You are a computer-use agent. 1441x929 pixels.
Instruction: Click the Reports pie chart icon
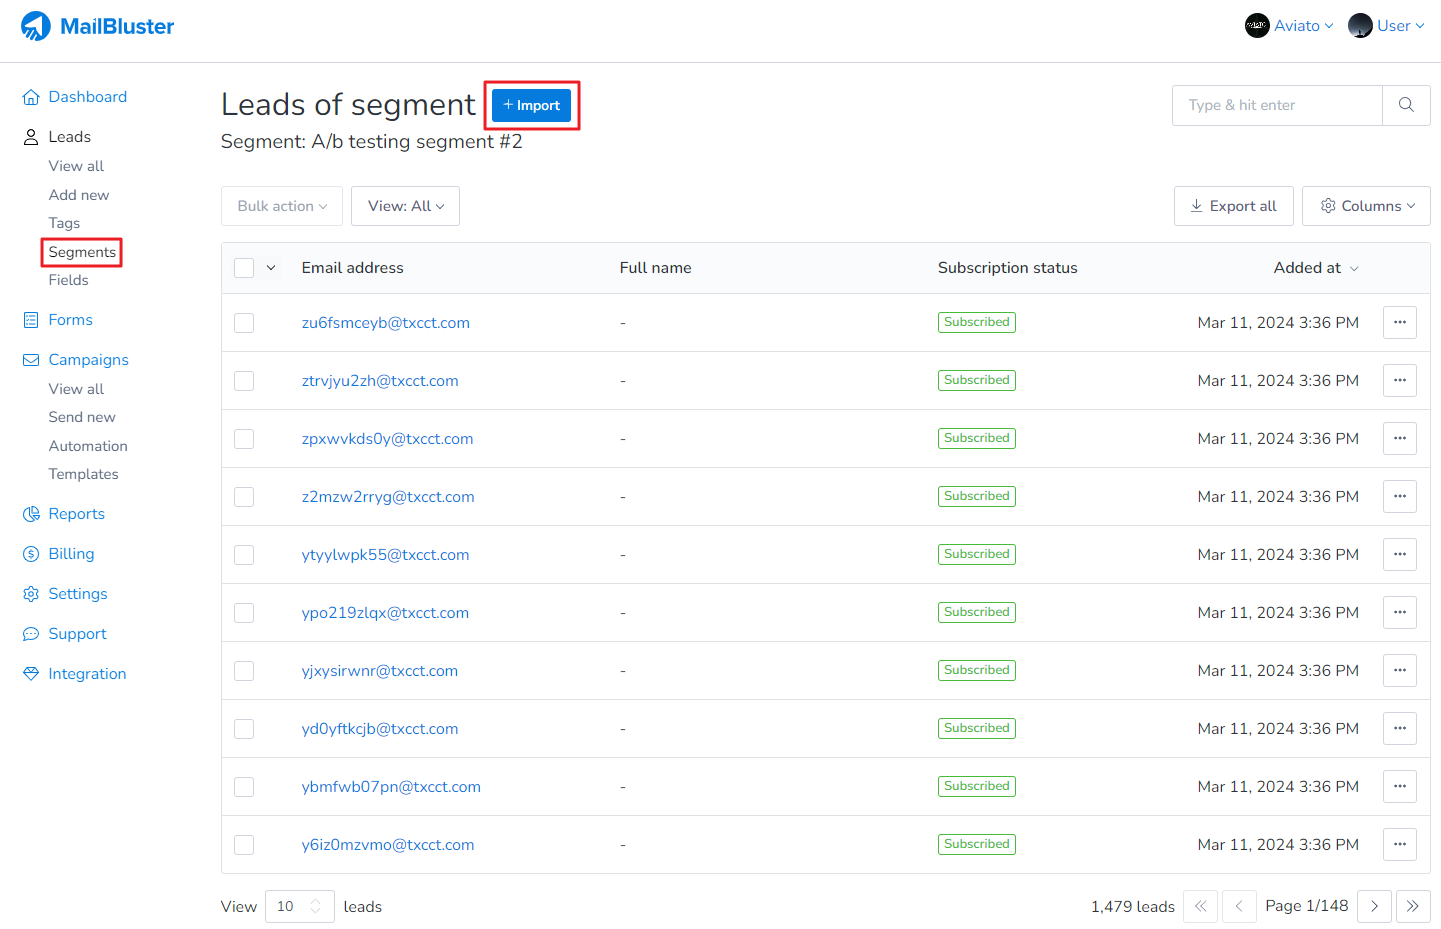(x=31, y=514)
